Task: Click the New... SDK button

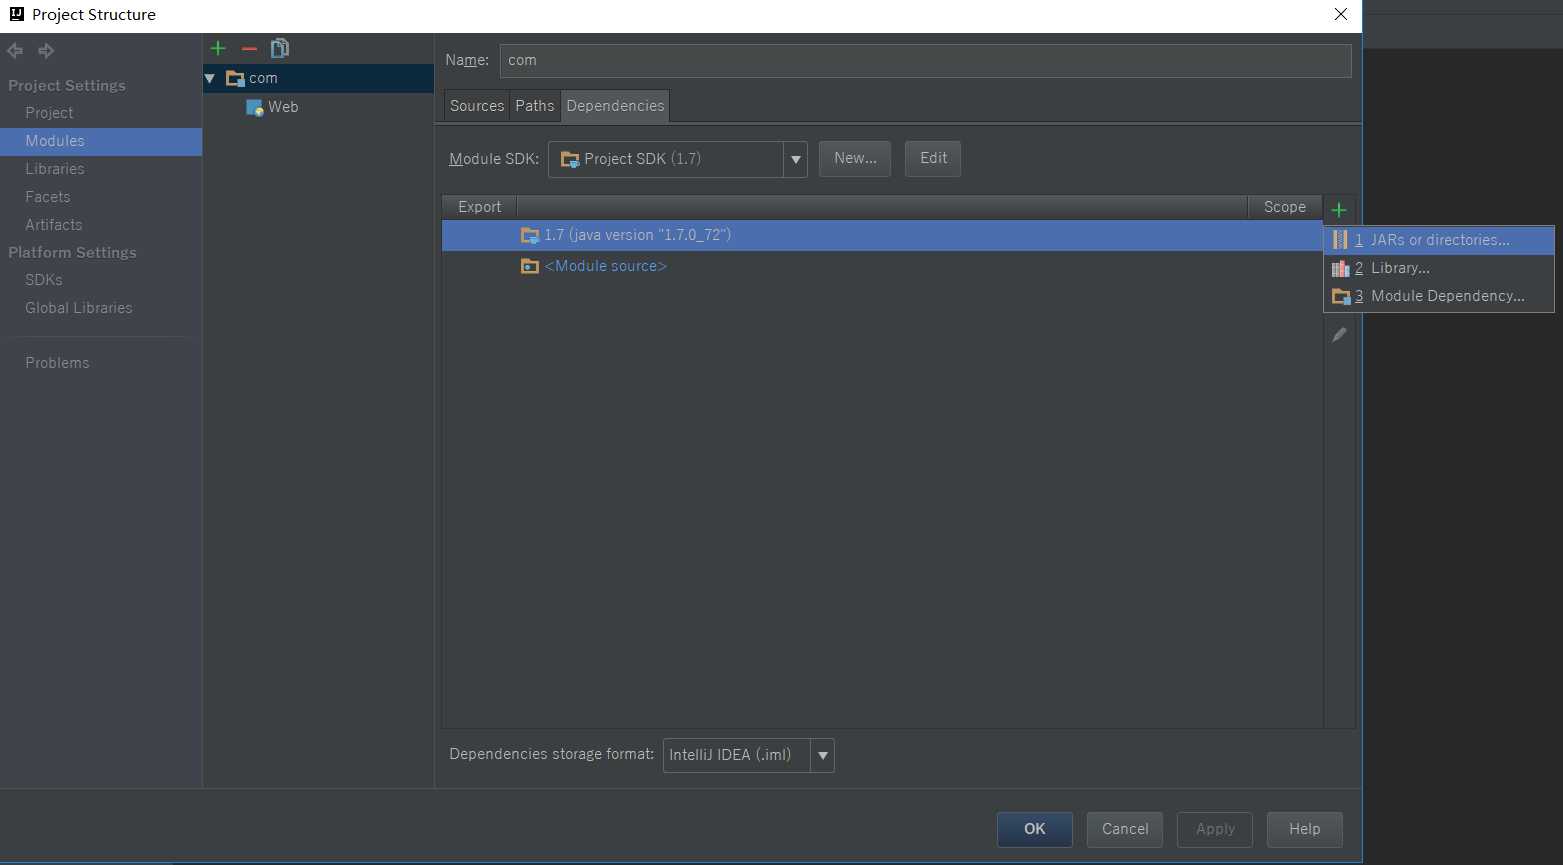Action: tap(855, 158)
